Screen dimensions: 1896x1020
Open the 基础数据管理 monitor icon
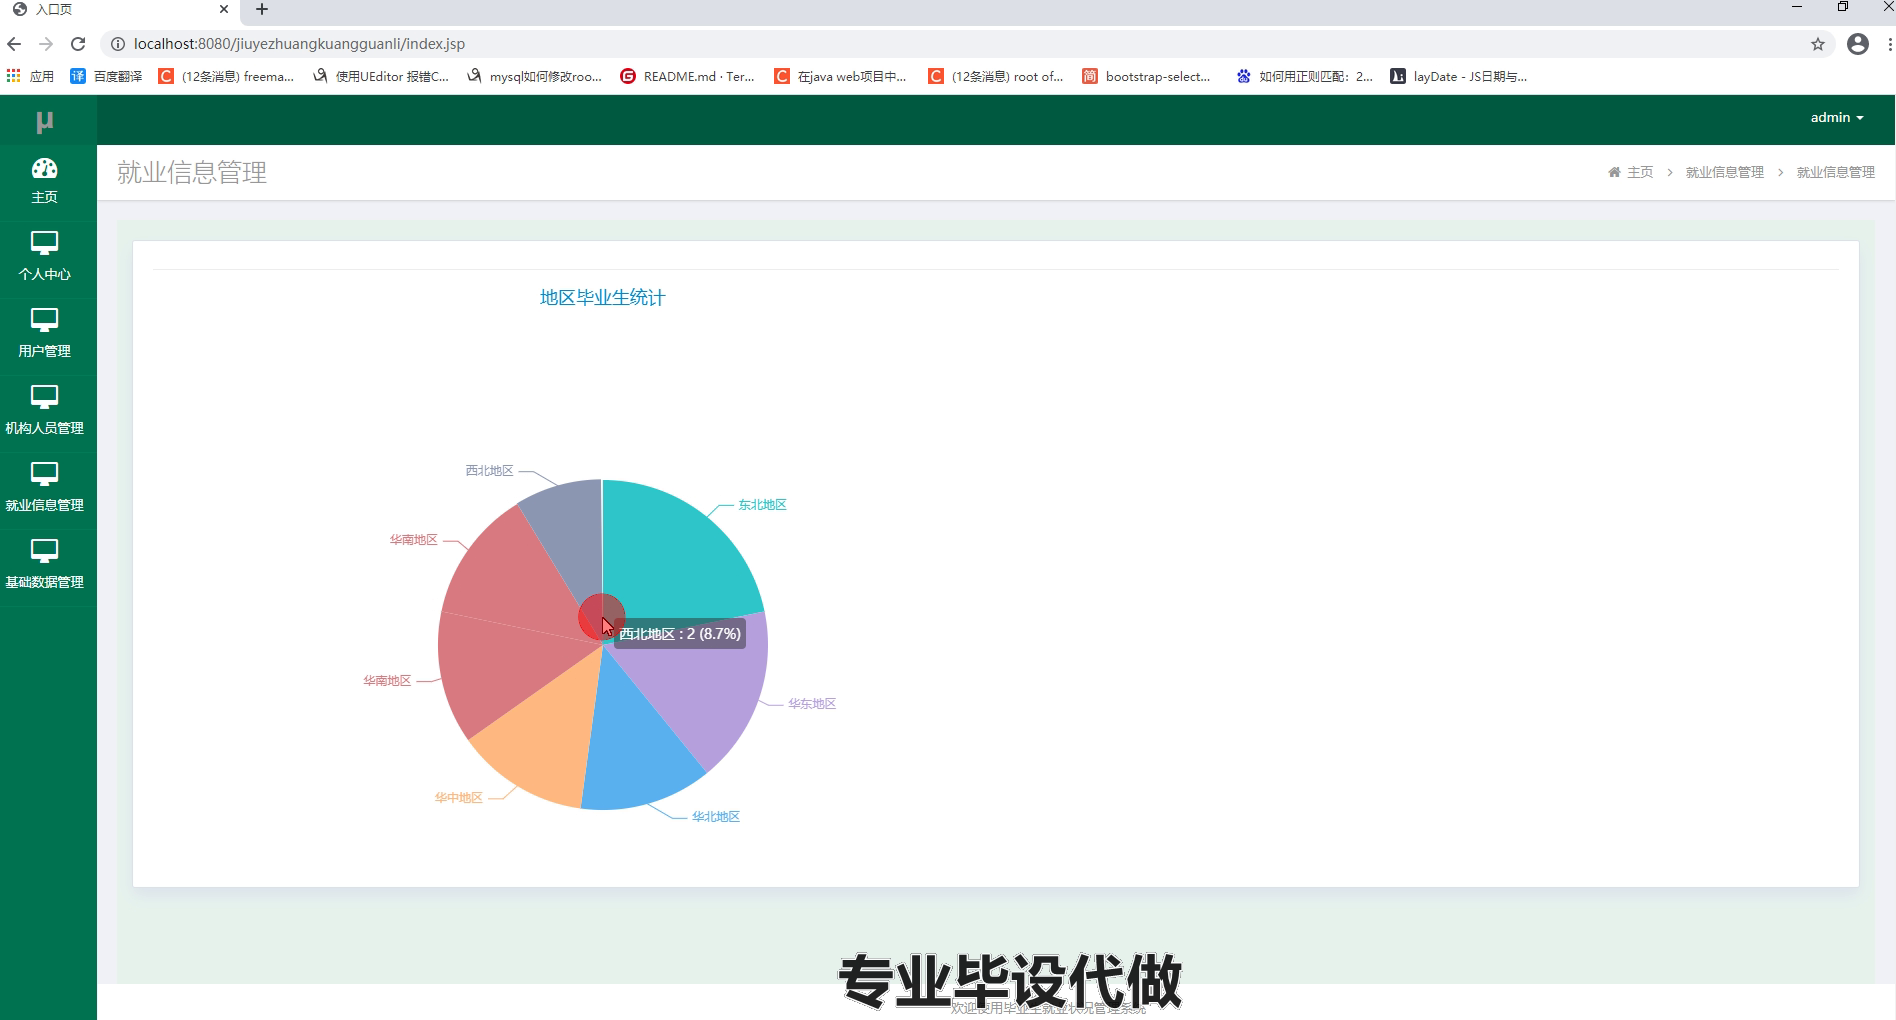tap(44, 551)
